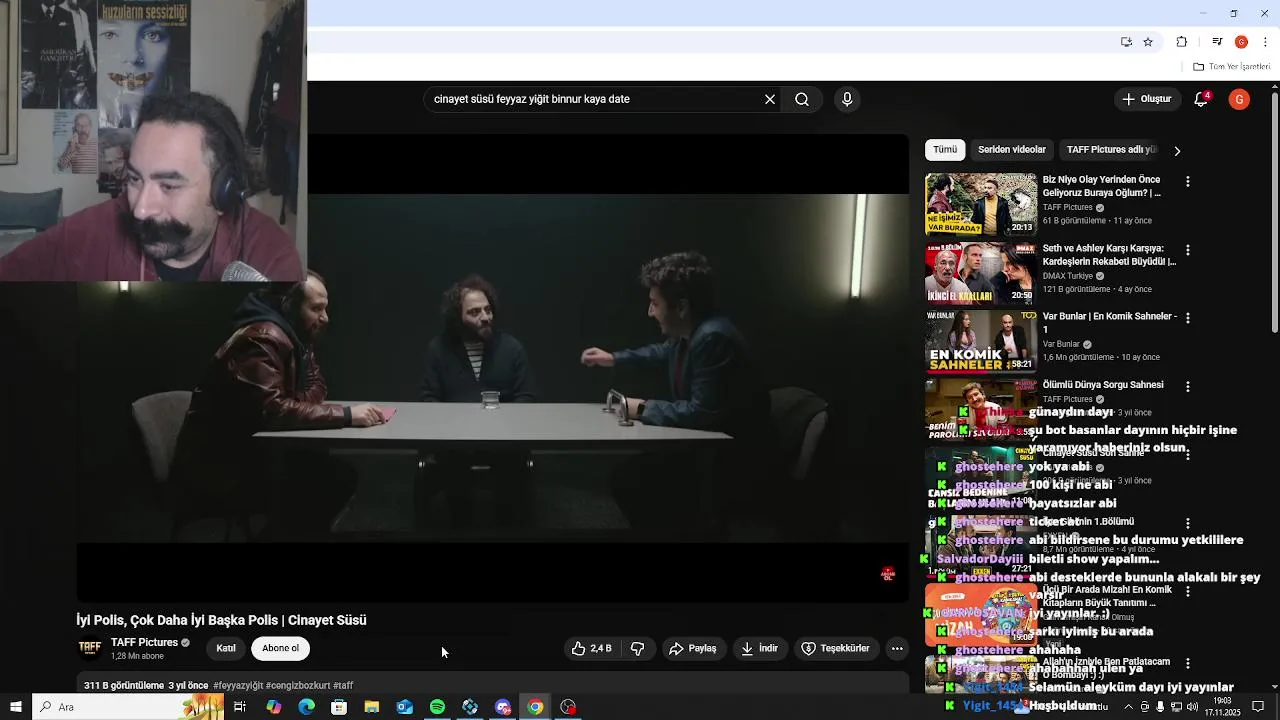The height and width of the screenshot is (720, 1280).
Task: Open the 'Biz Niye Olay Yerinden Önce' video thumbnail
Action: 981,204
